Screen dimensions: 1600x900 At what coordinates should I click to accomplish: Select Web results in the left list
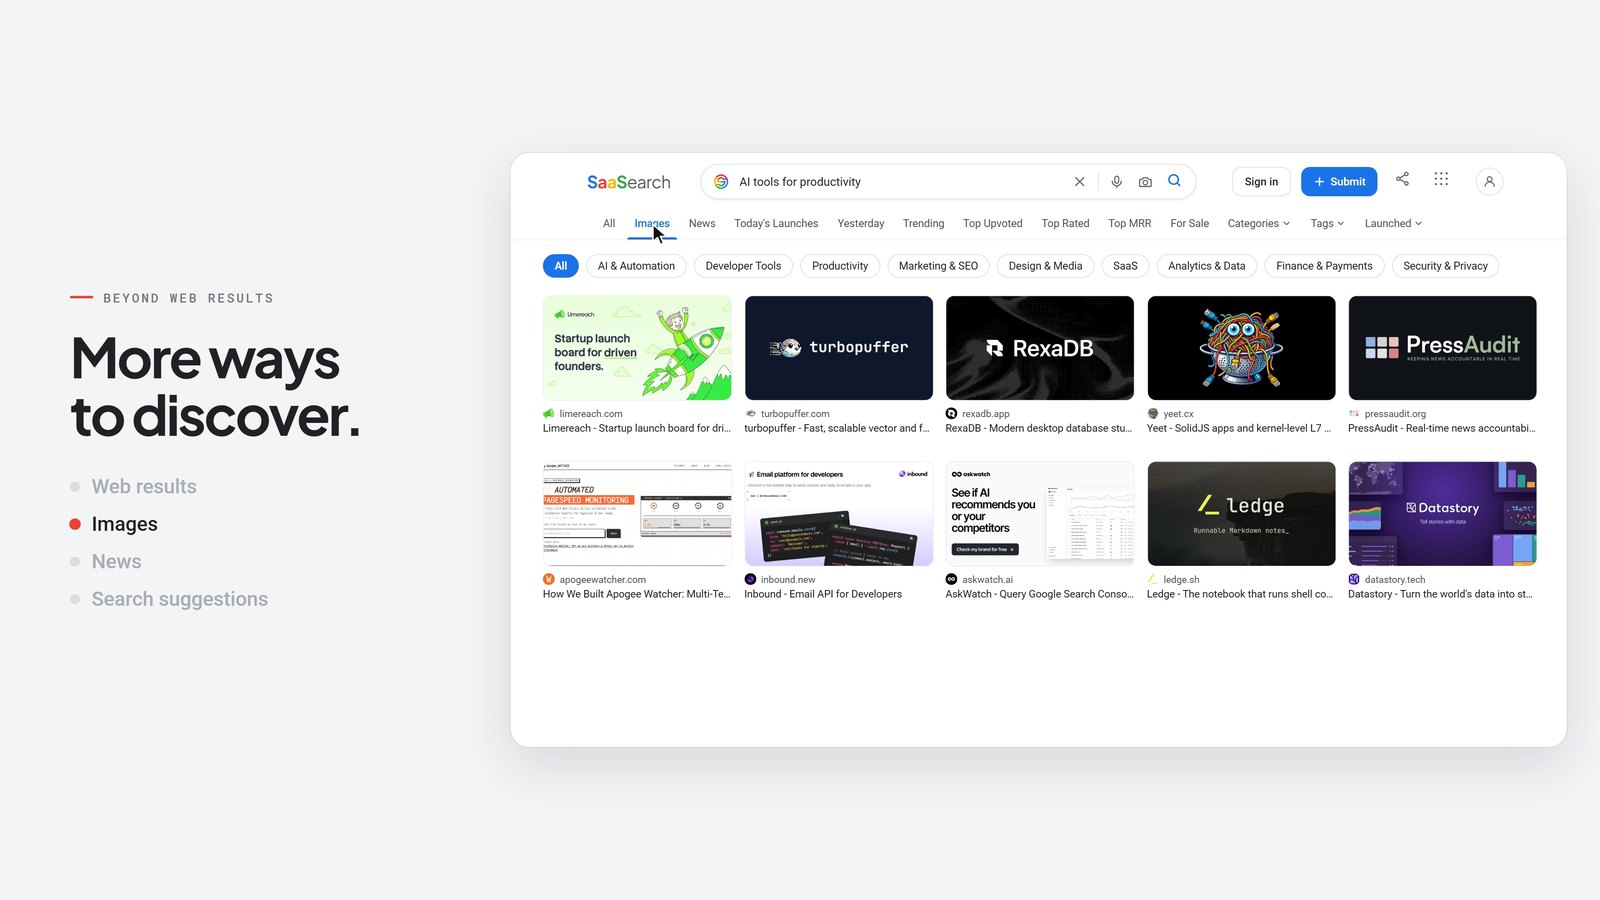(x=144, y=487)
